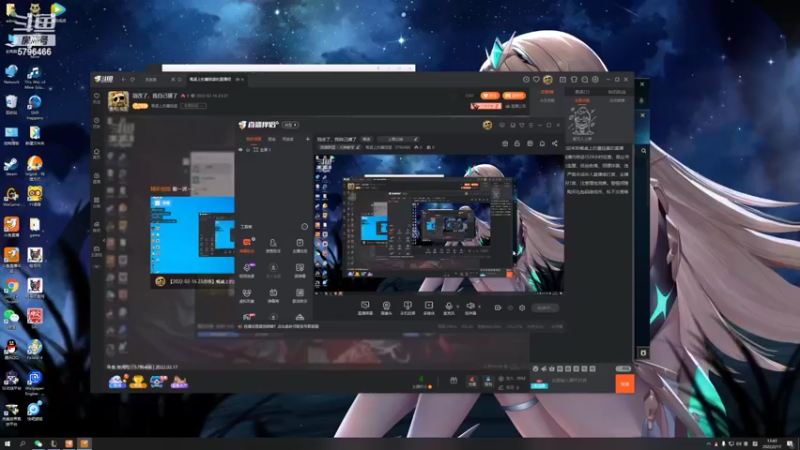800x450 pixels.
Task: Click the speaker volume icon in the streaming companion
Action: (470, 306)
